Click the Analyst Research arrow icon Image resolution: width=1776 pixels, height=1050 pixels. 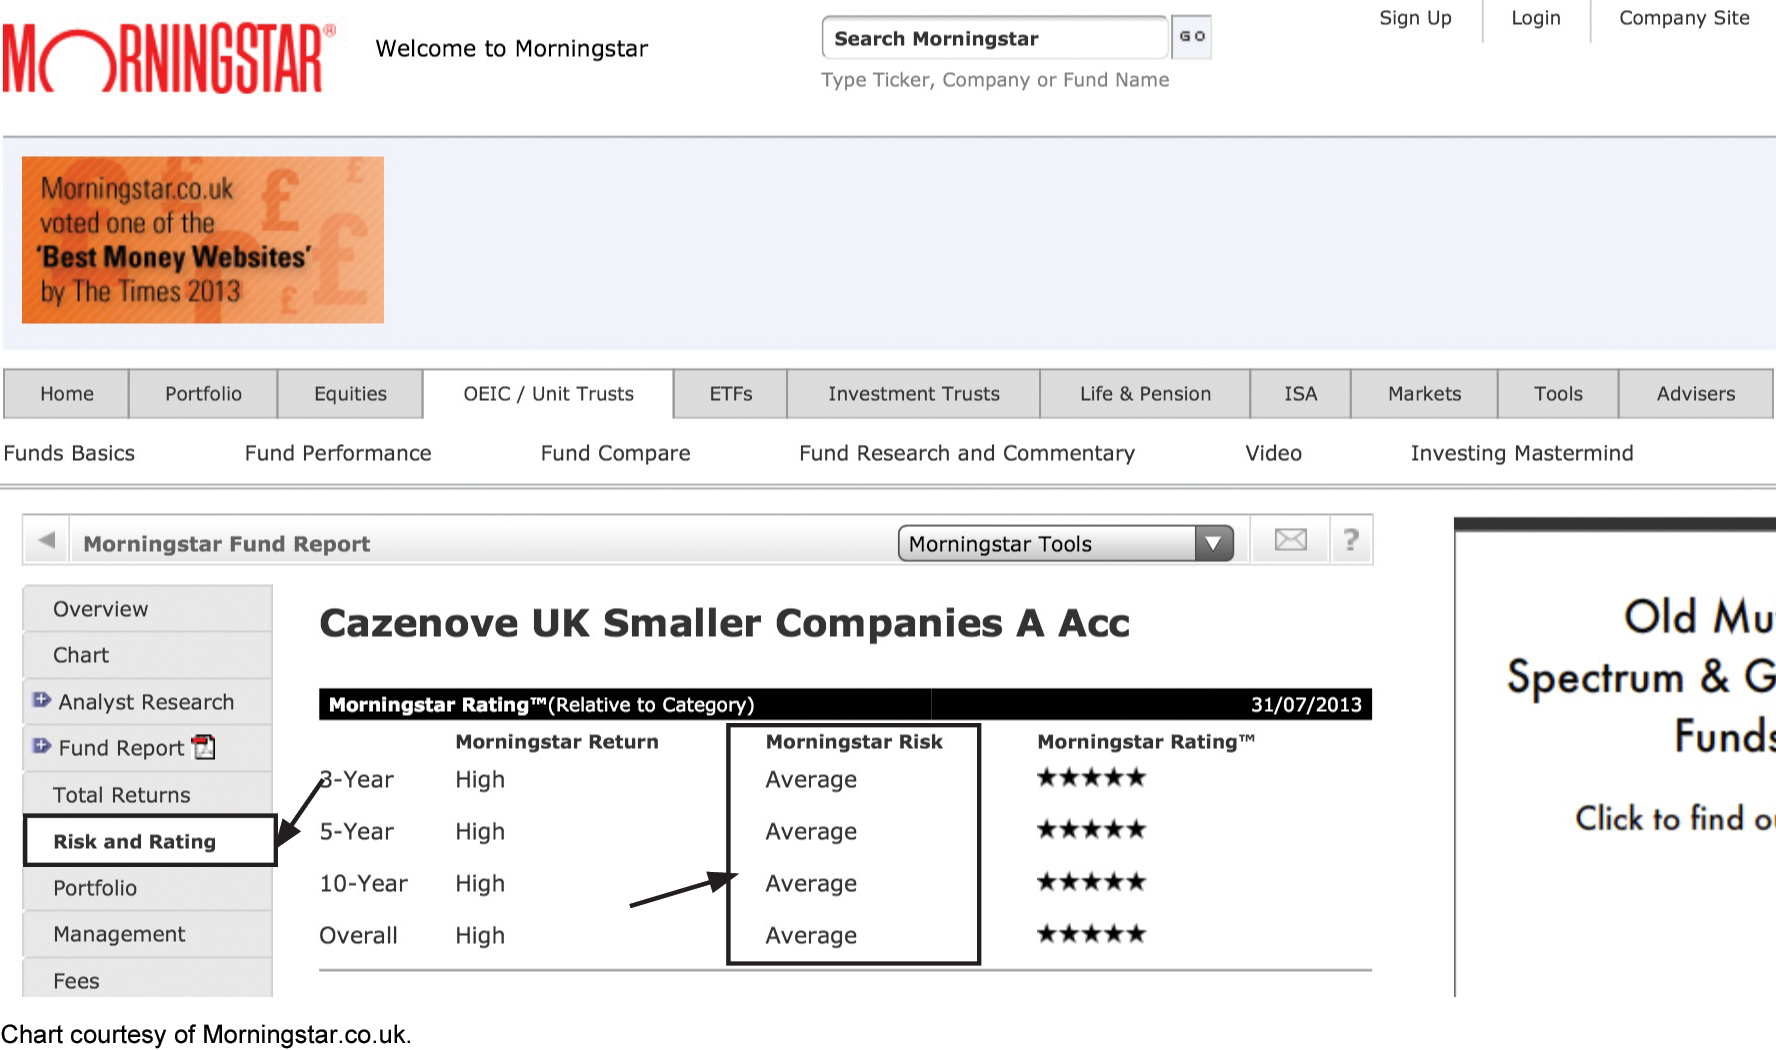41,700
